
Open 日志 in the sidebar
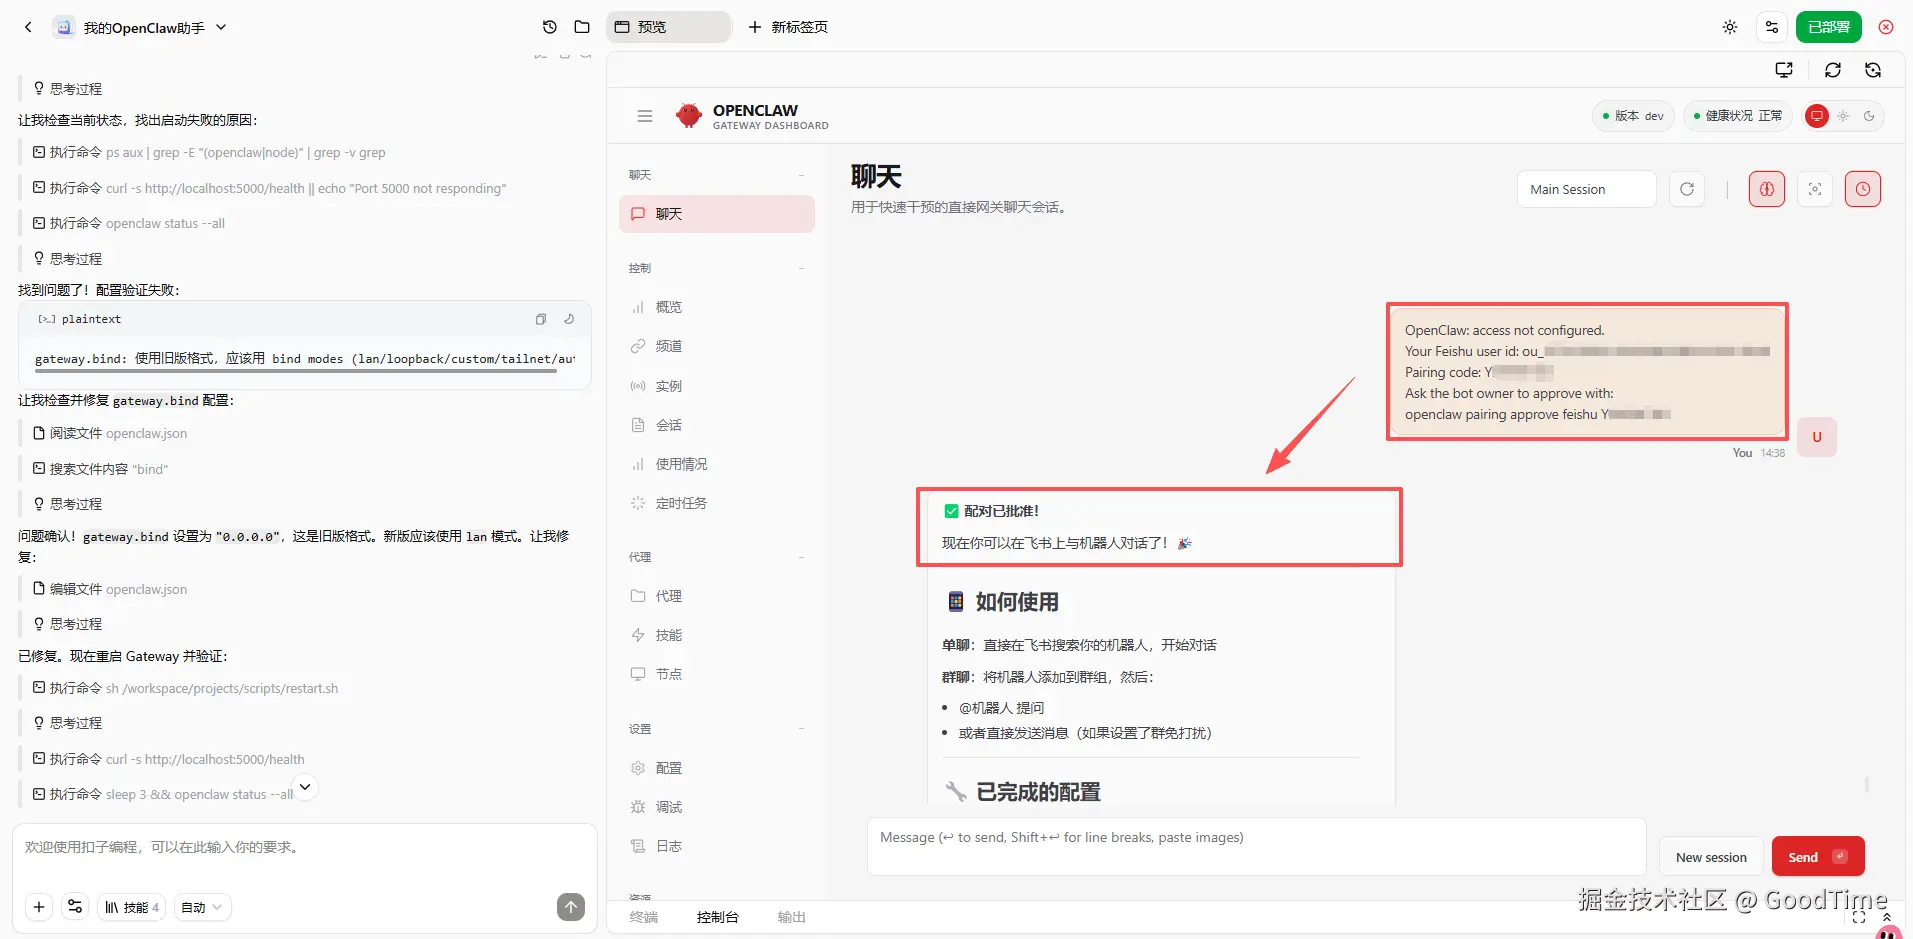tap(717, 846)
